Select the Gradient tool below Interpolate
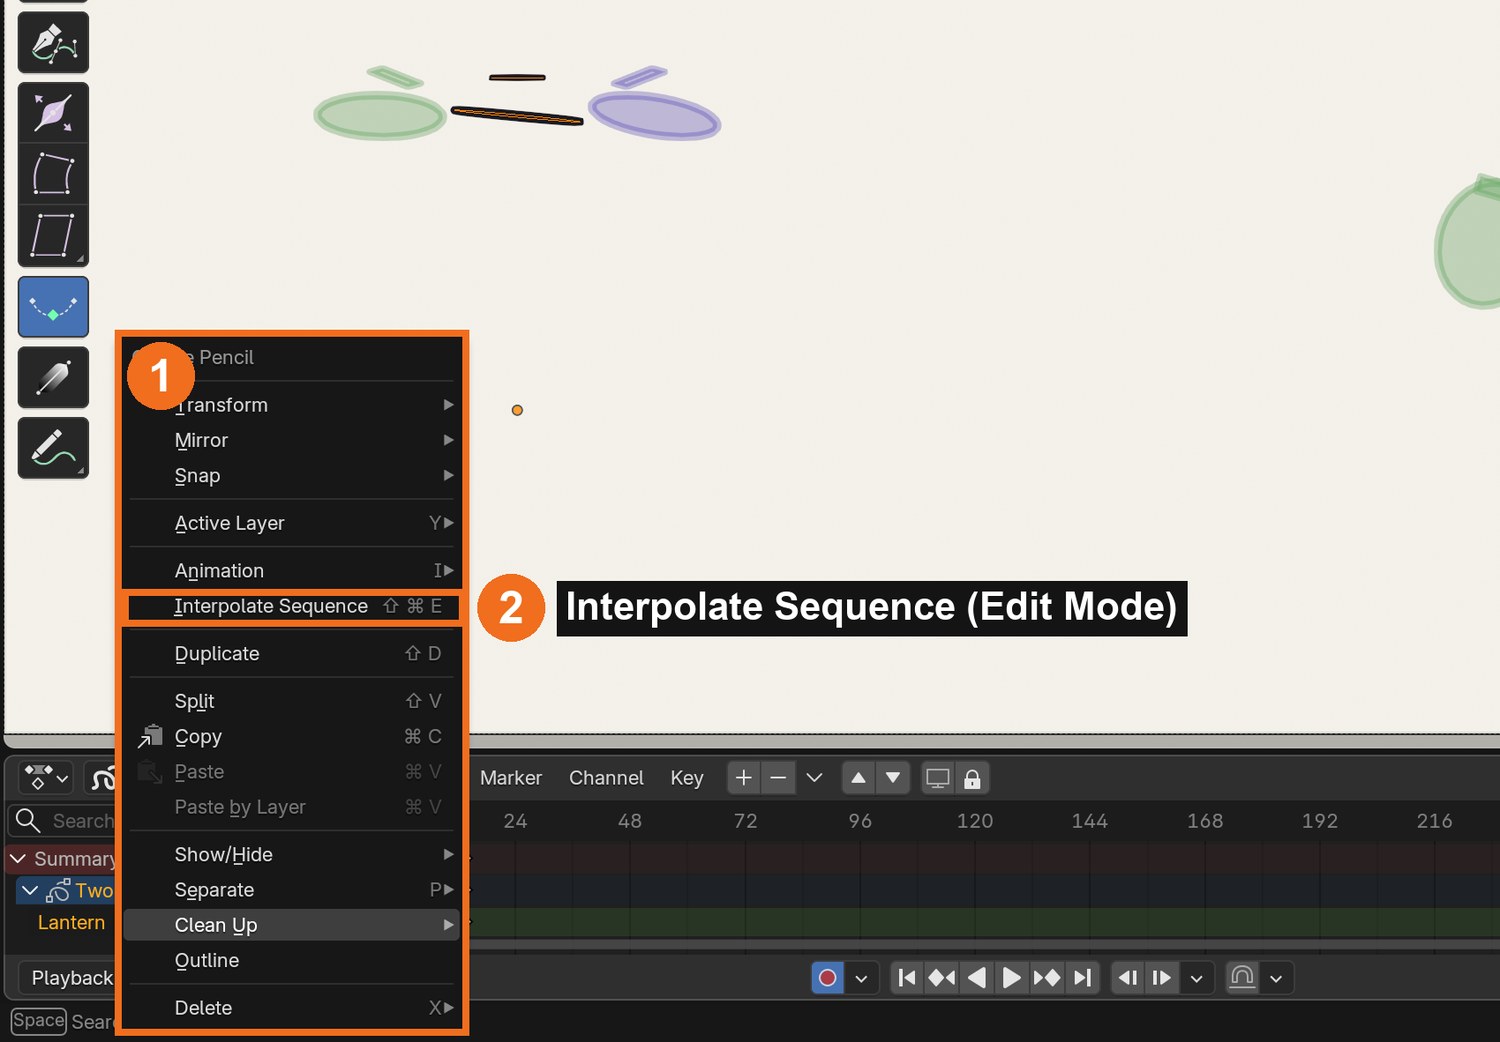This screenshot has height=1042, width=1500. coord(53,377)
